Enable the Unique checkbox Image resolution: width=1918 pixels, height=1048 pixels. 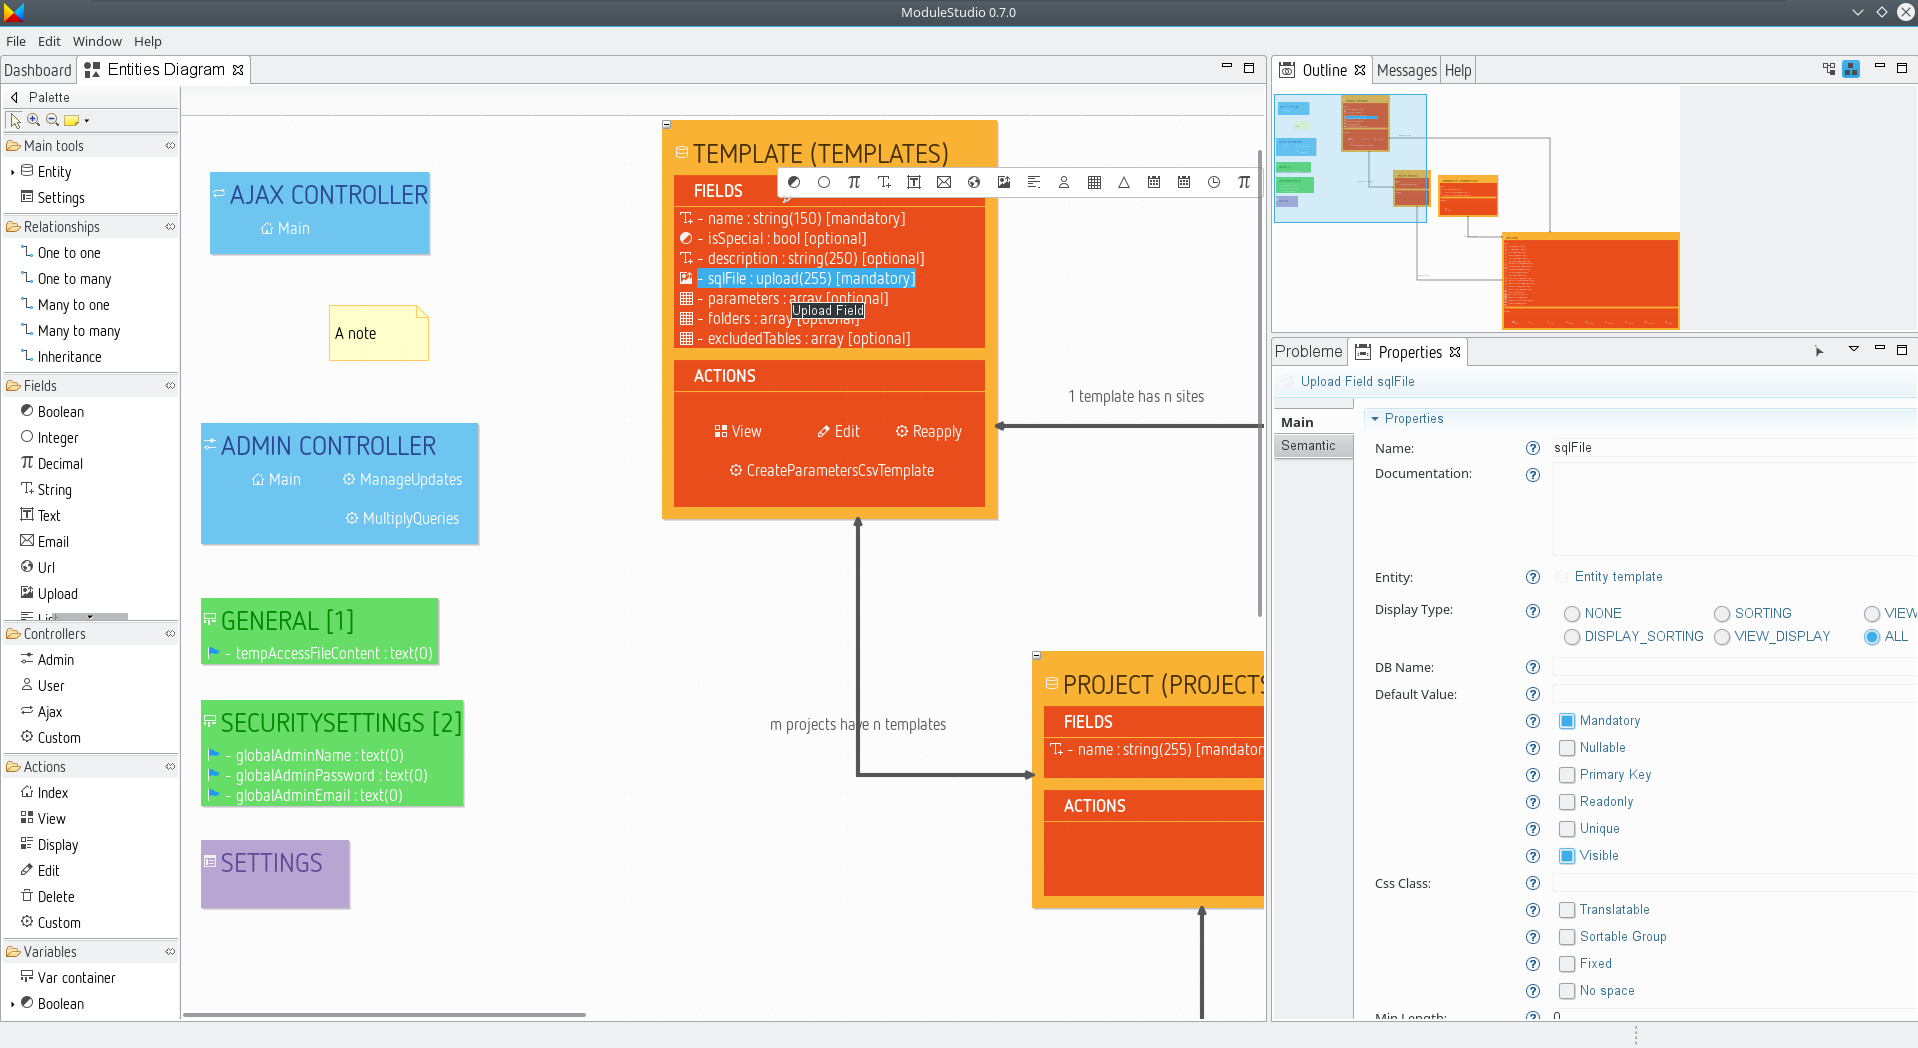coord(1567,829)
